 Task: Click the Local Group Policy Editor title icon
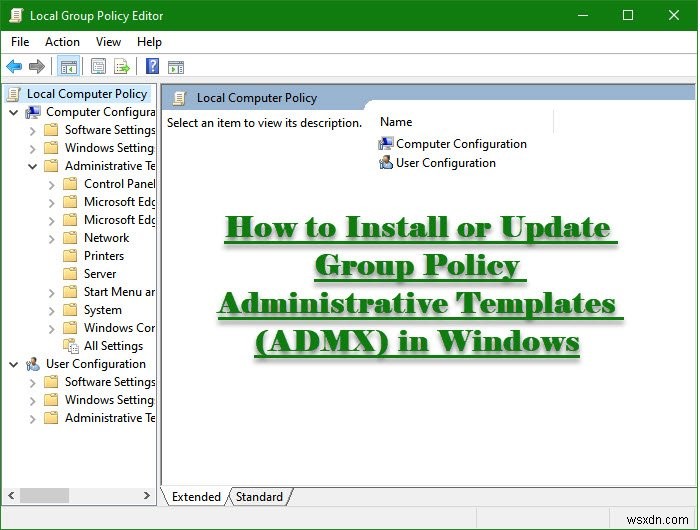[x=16, y=16]
